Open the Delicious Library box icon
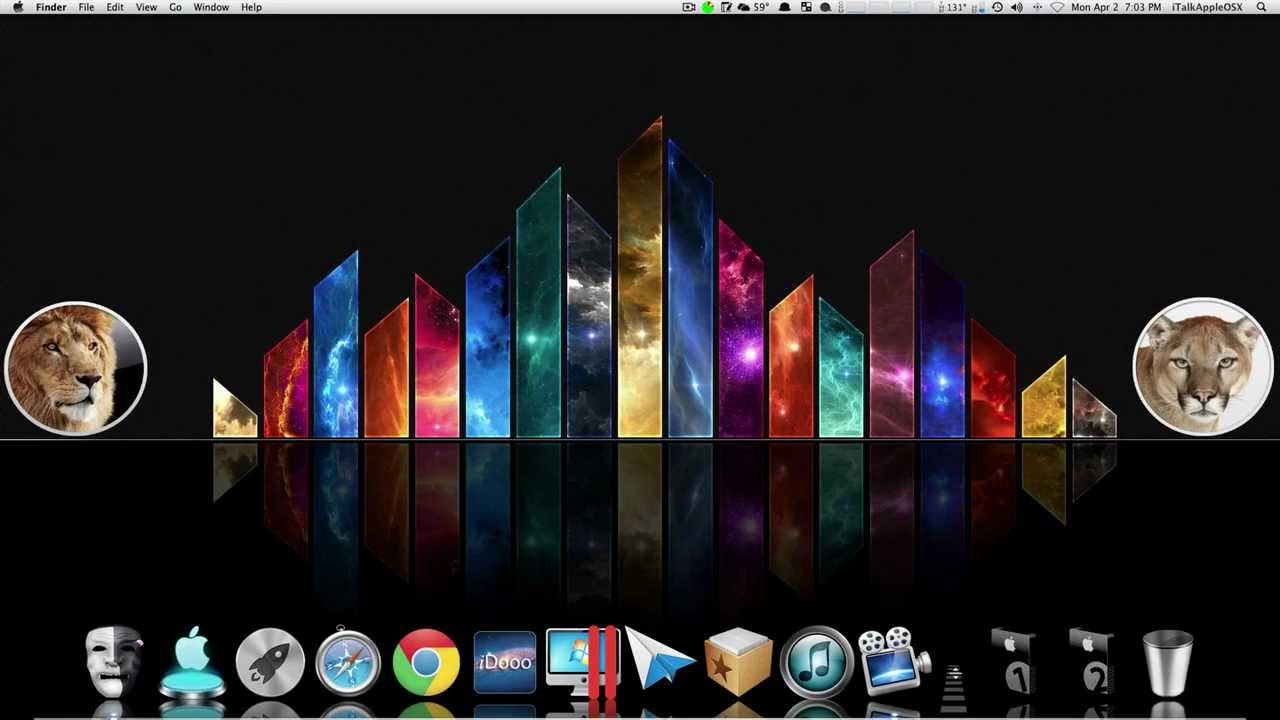 (x=738, y=661)
